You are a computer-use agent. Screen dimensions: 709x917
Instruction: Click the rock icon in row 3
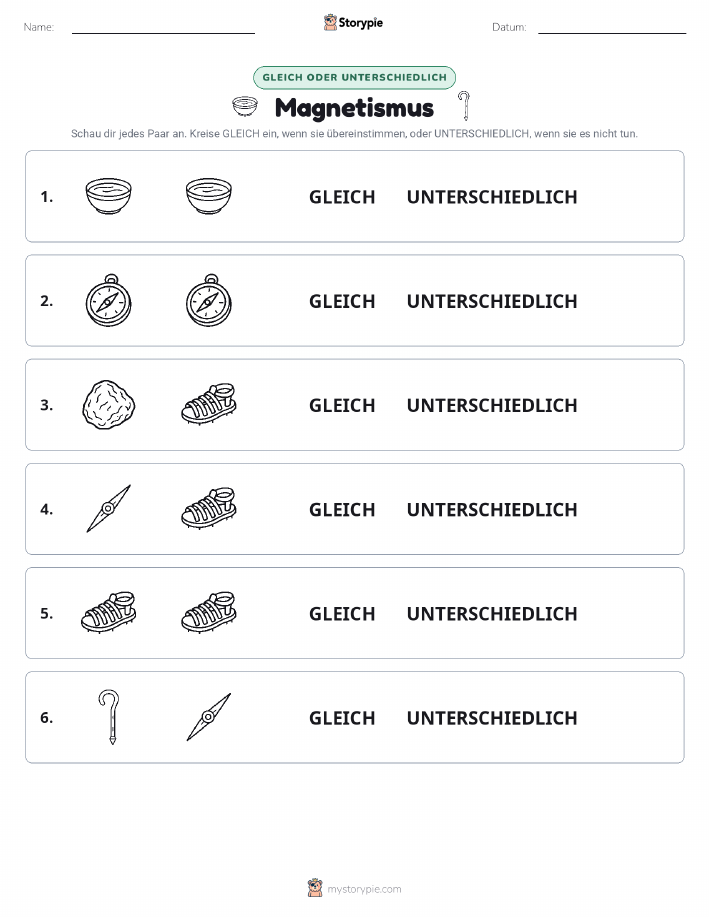pyautogui.click(x=108, y=405)
